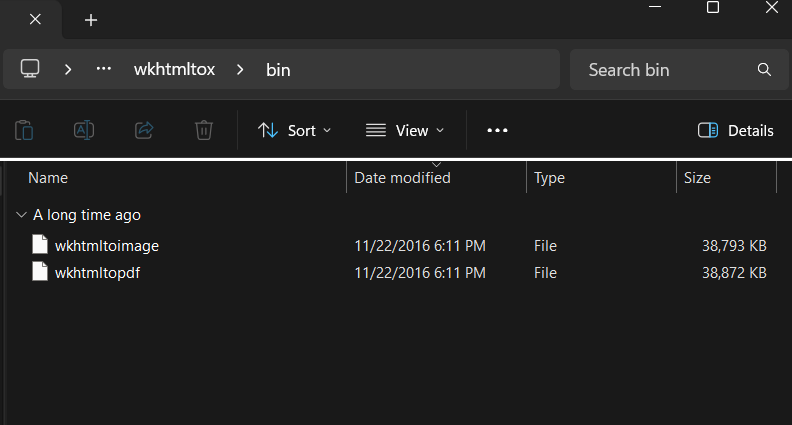Image resolution: width=792 pixels, height=425 pixels.
Task: Open the Sort dropdown
Action: pyautogui.click(x=294, y=130)
